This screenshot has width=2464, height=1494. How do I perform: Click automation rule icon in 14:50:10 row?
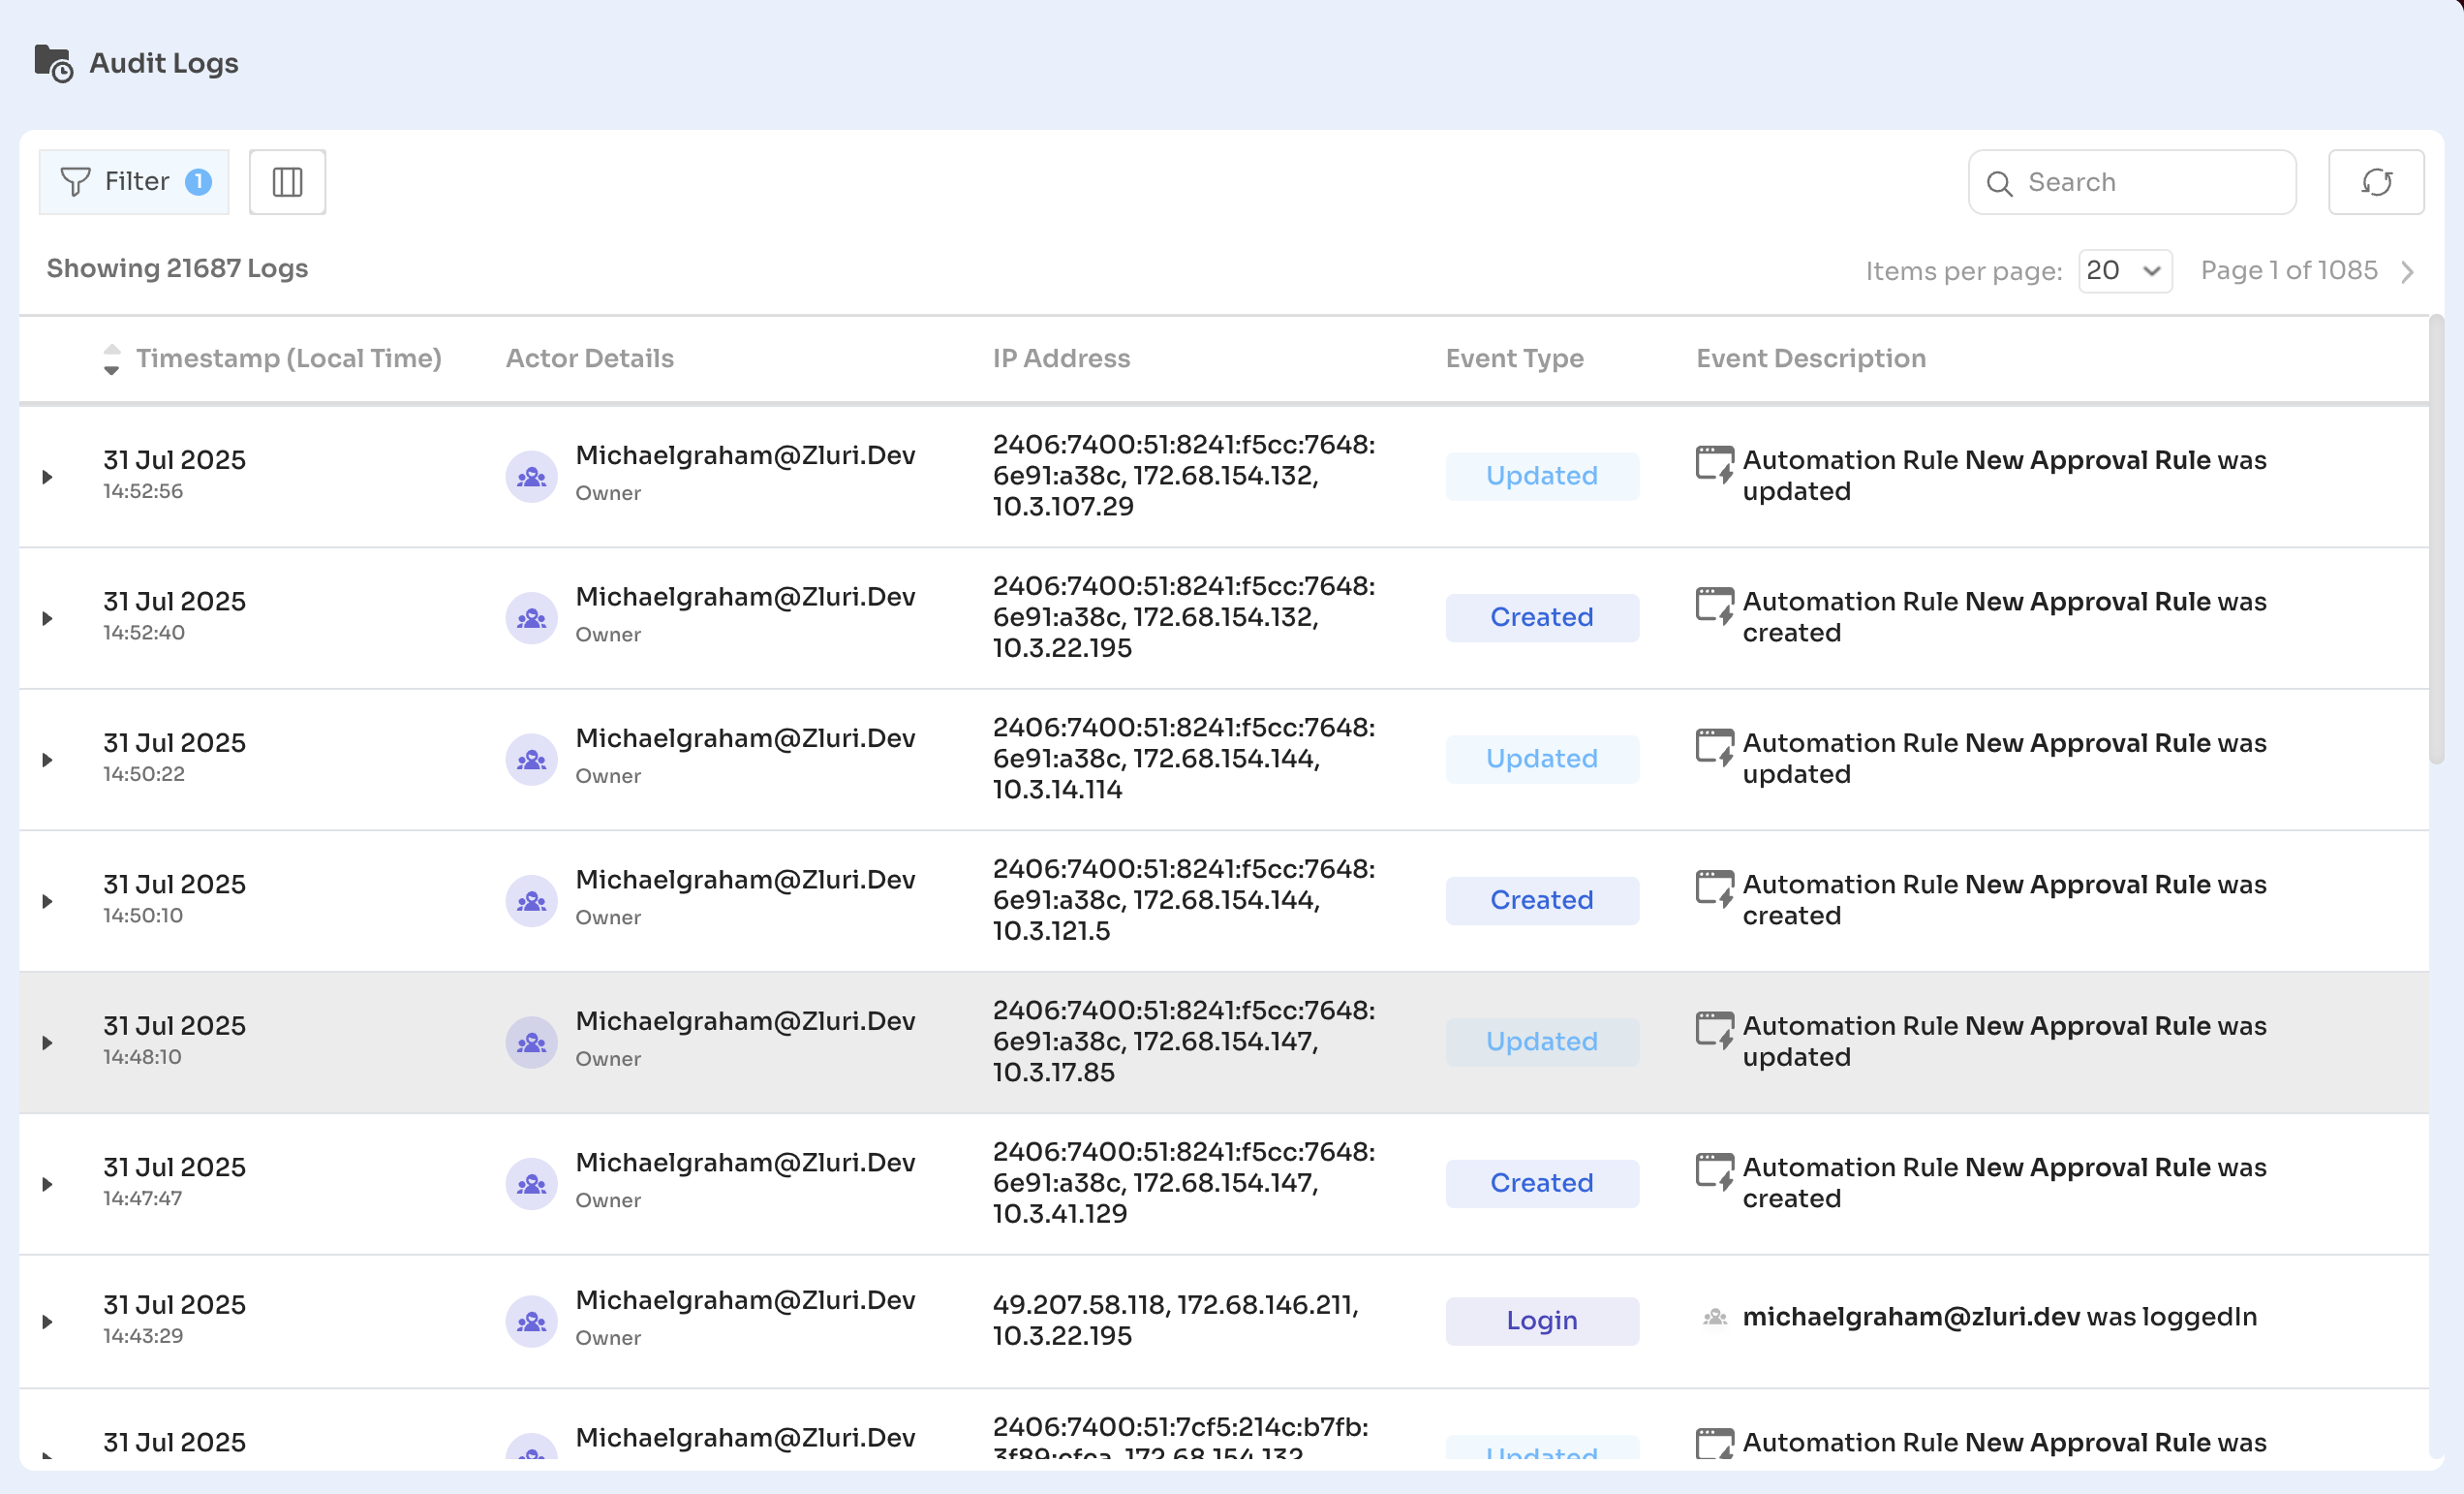coord(1714,889)
